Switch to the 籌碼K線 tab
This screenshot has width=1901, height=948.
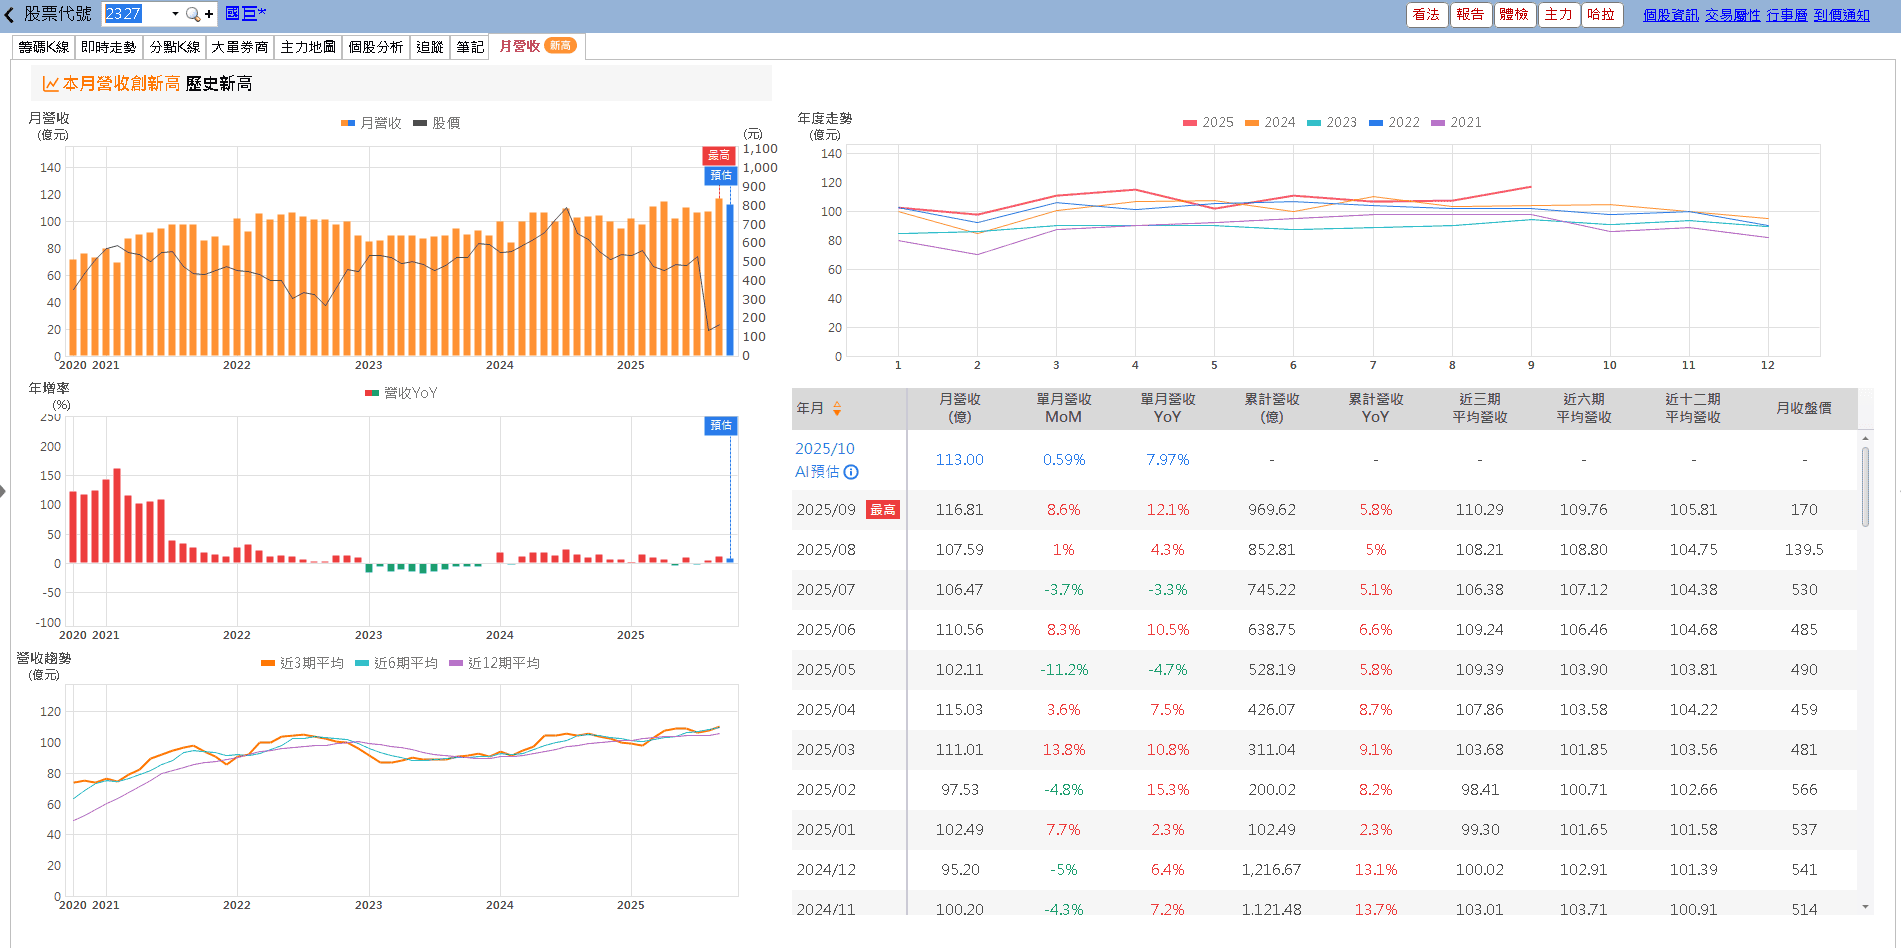coord(43,47)
